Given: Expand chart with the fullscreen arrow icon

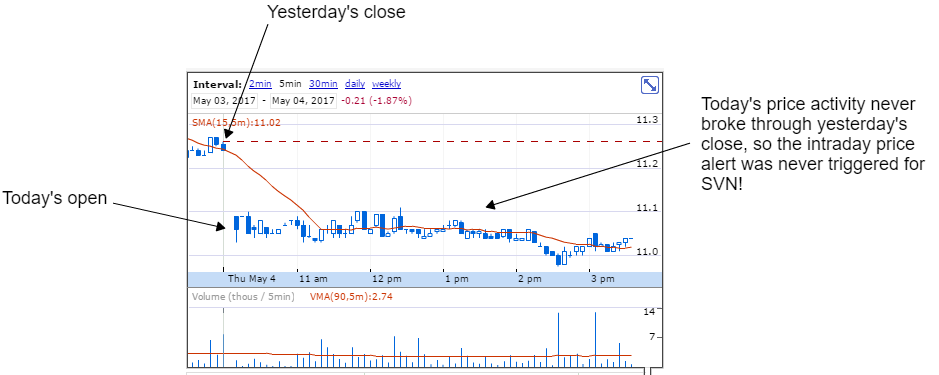Looking at the screenshot, I should coord(649,85).
